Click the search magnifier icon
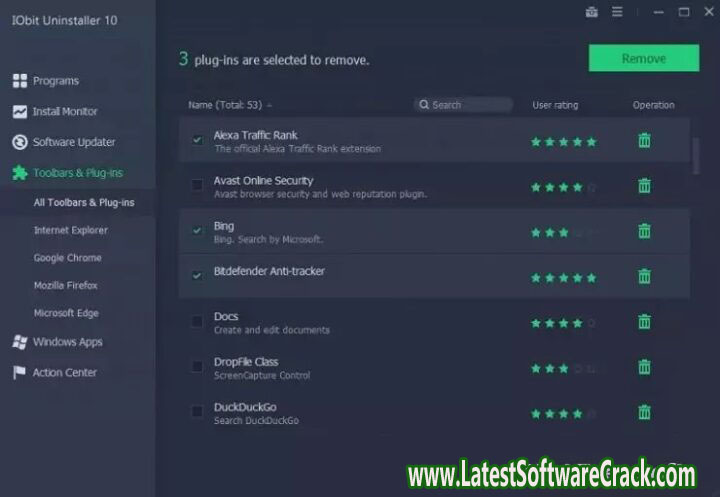This screenshot has width=720, height=497. click(x=424, y=105)
